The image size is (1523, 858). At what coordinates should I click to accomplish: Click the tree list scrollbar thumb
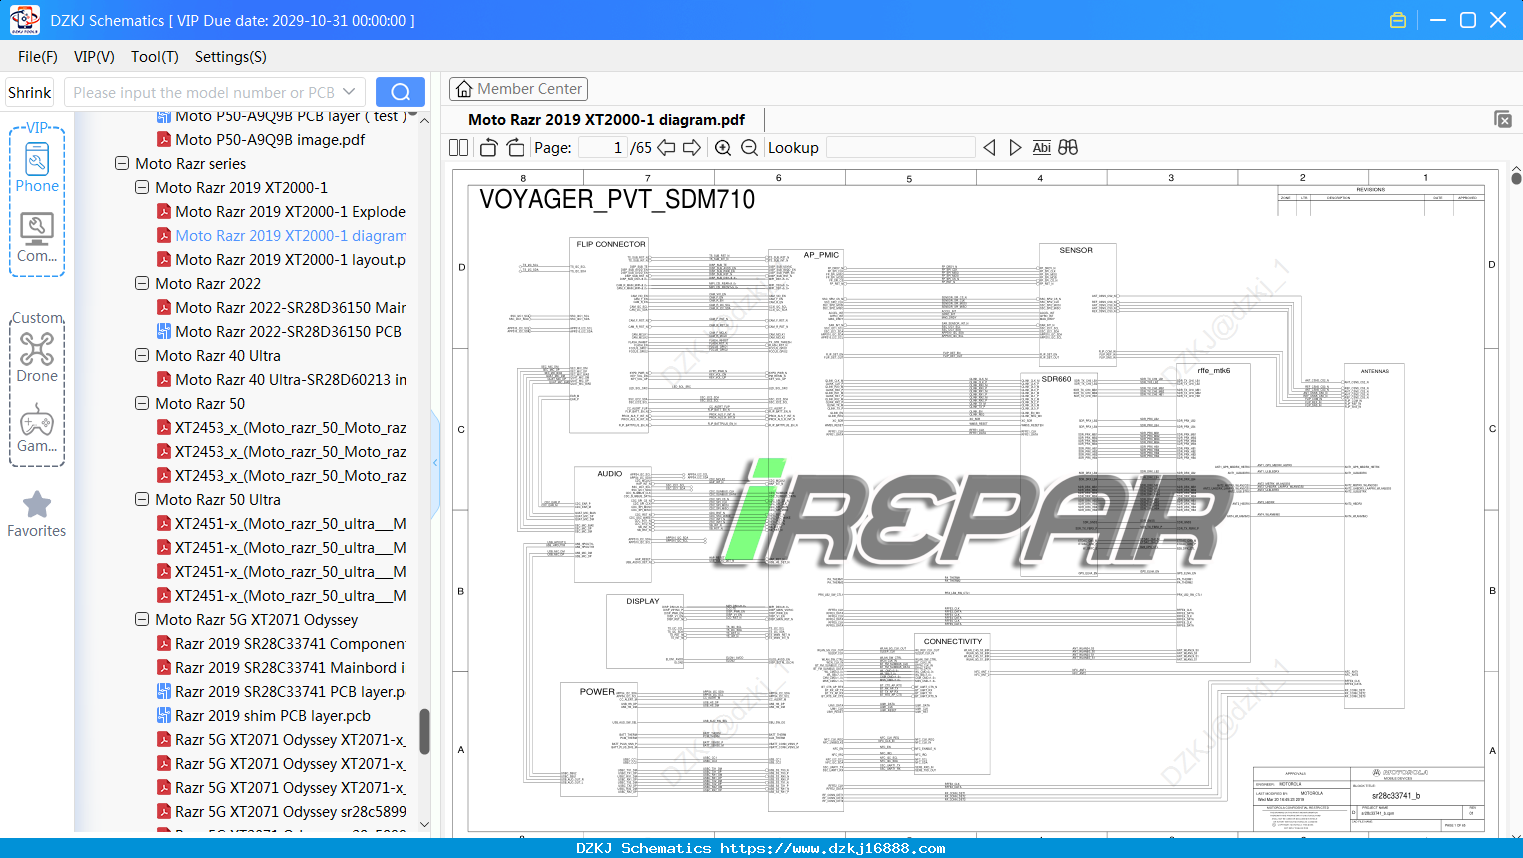tap(424, 731)
